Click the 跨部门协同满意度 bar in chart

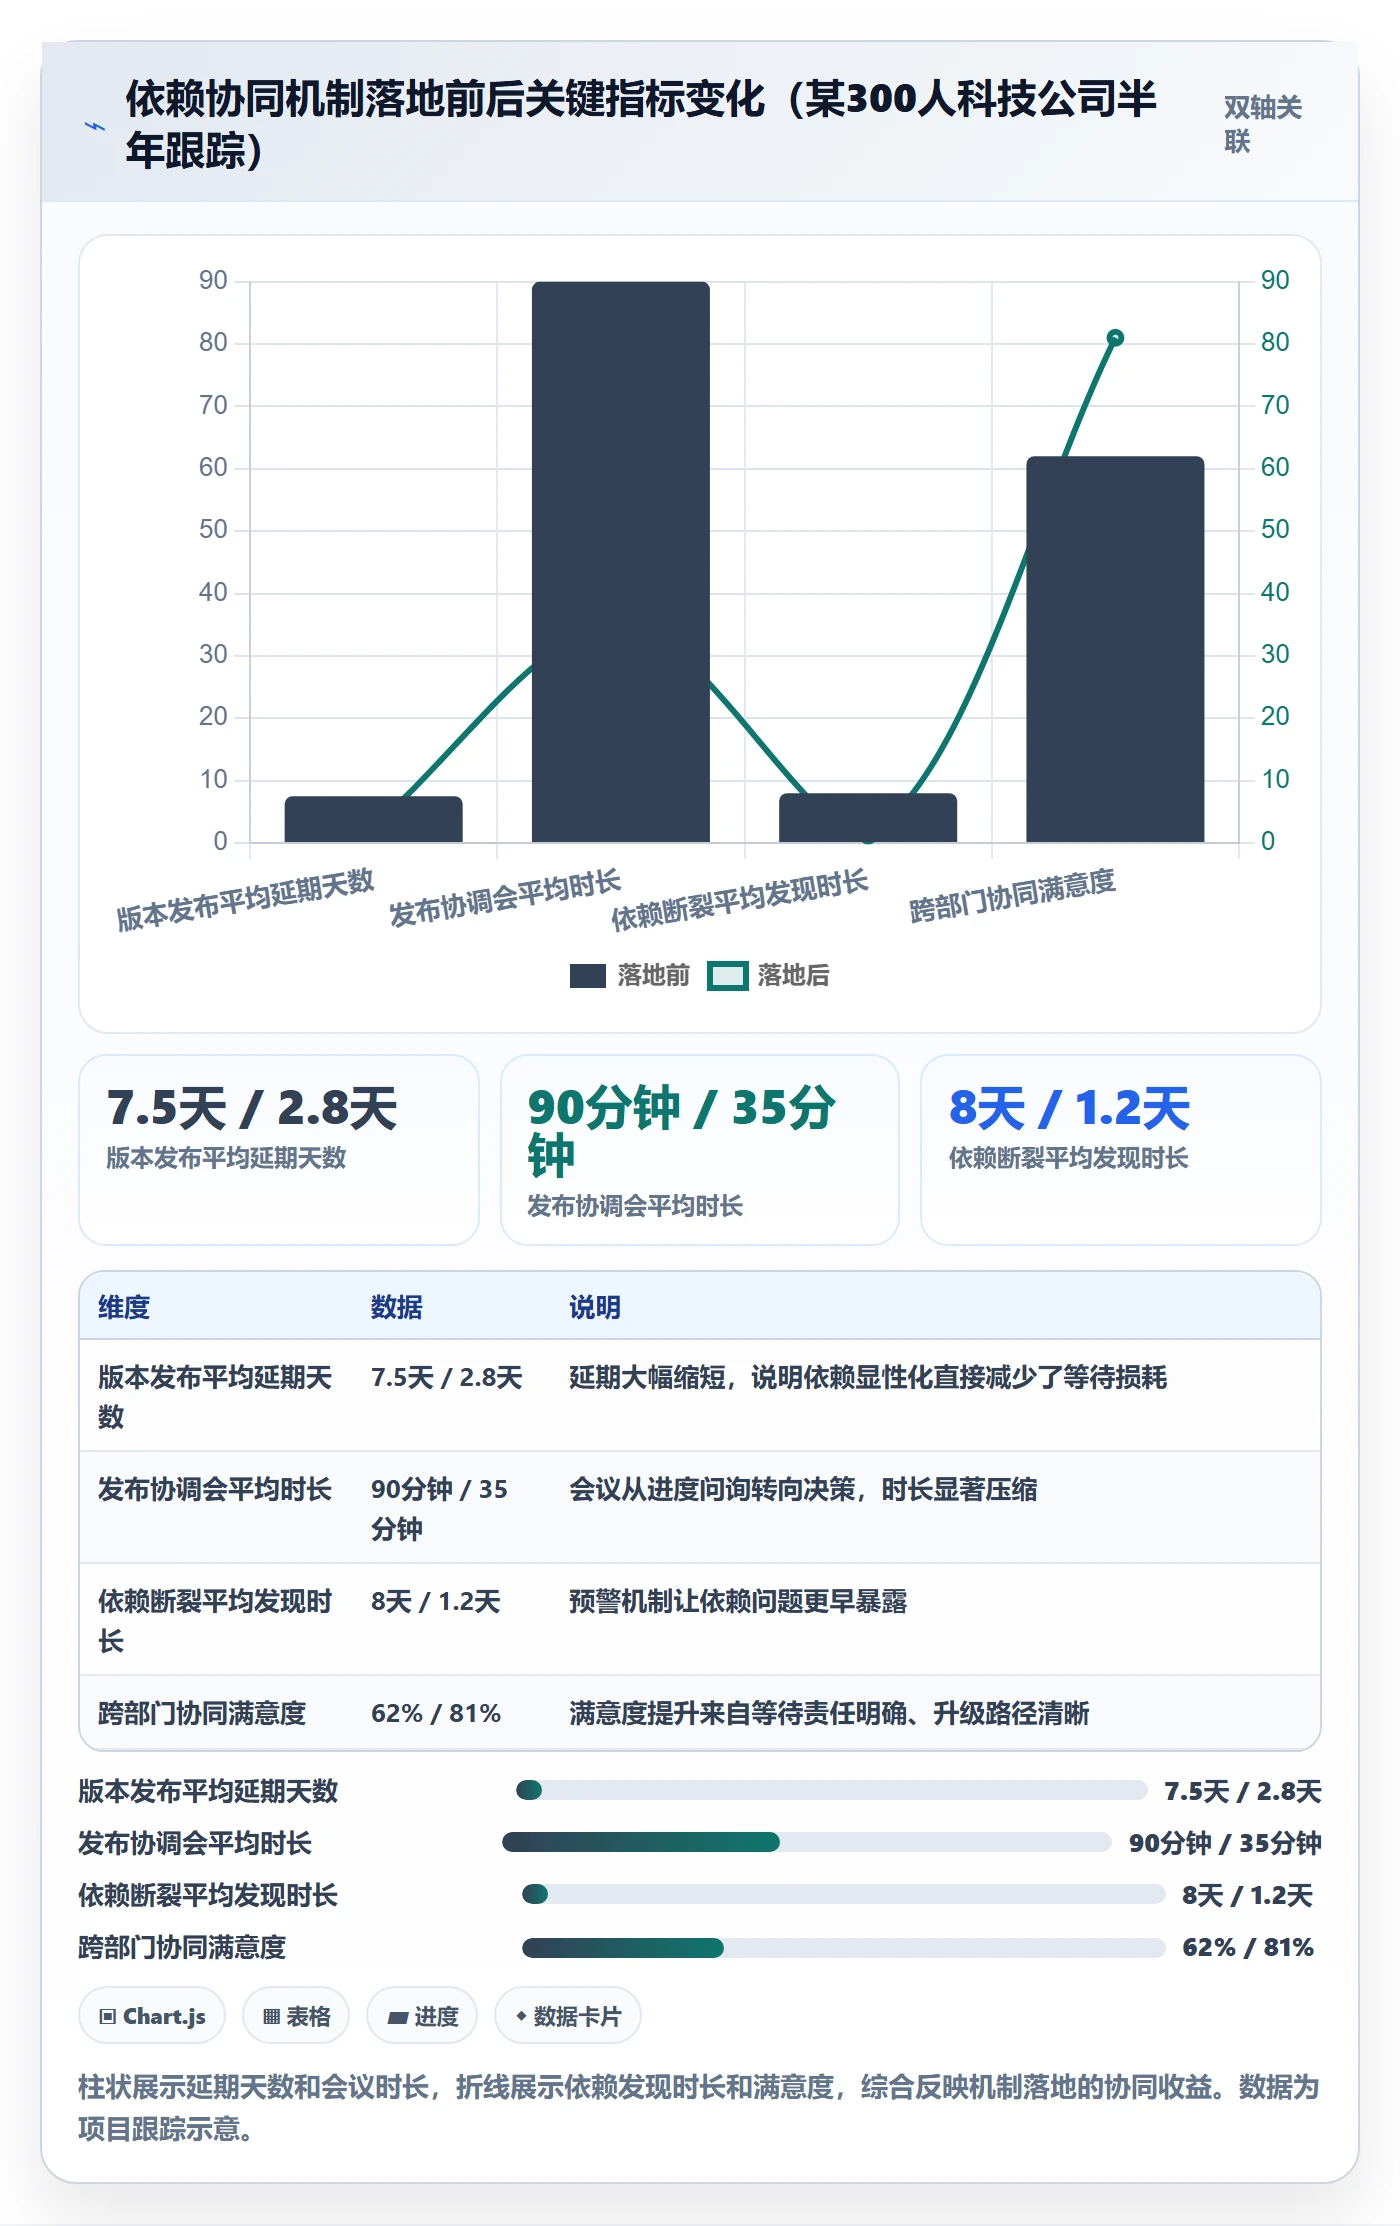1115,649
